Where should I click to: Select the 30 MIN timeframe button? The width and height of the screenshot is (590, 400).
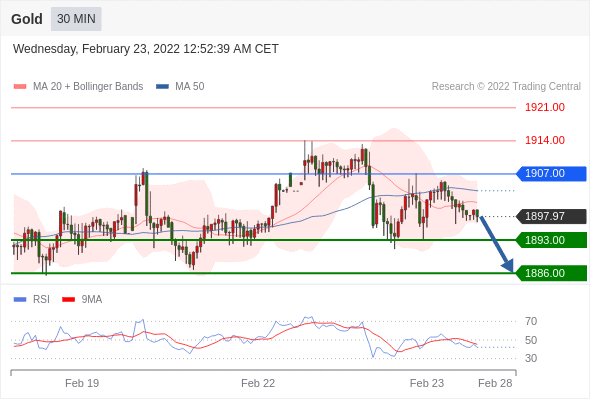(x=76, y=19)
